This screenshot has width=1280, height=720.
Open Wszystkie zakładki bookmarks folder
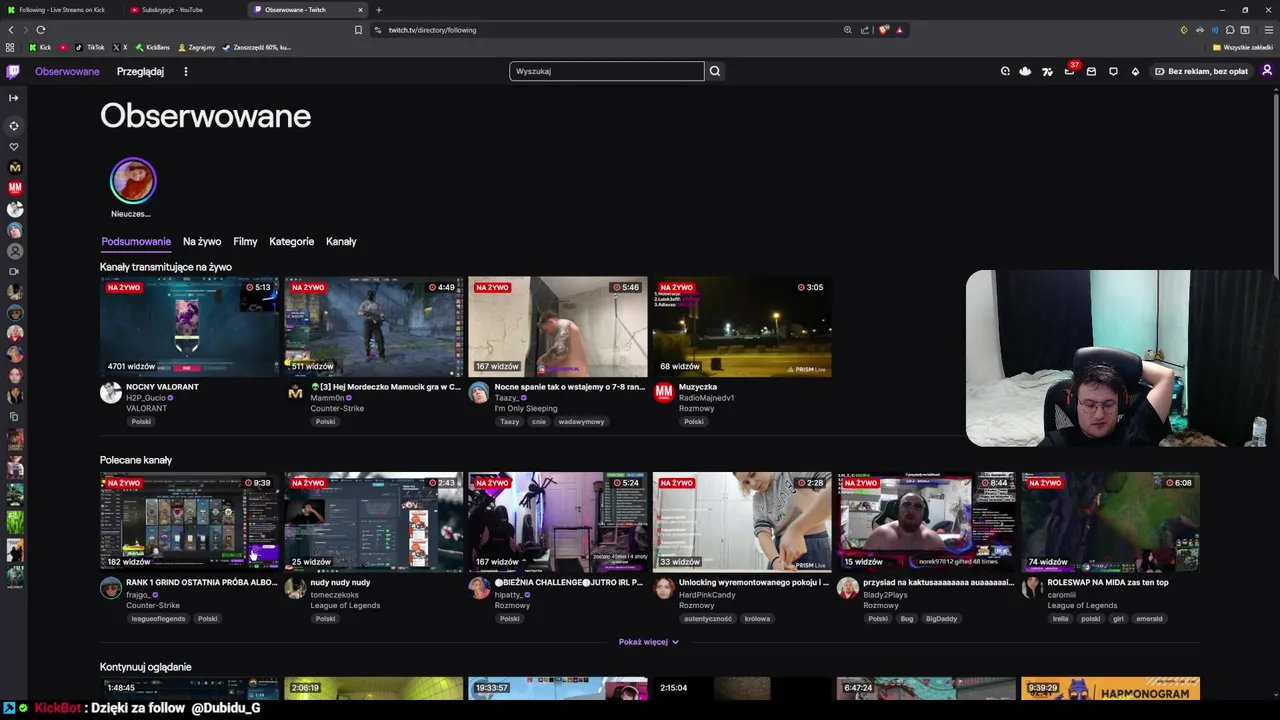click(x=1243, y=47)
